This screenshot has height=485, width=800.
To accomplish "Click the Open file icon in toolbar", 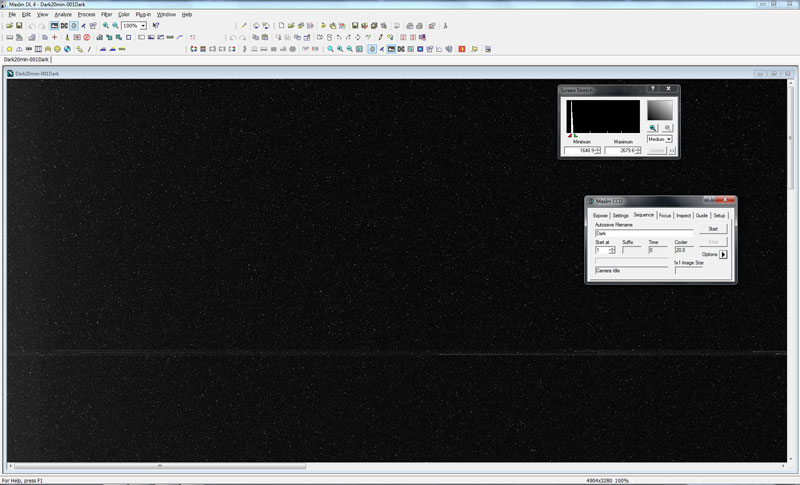I will pos(9,25).
